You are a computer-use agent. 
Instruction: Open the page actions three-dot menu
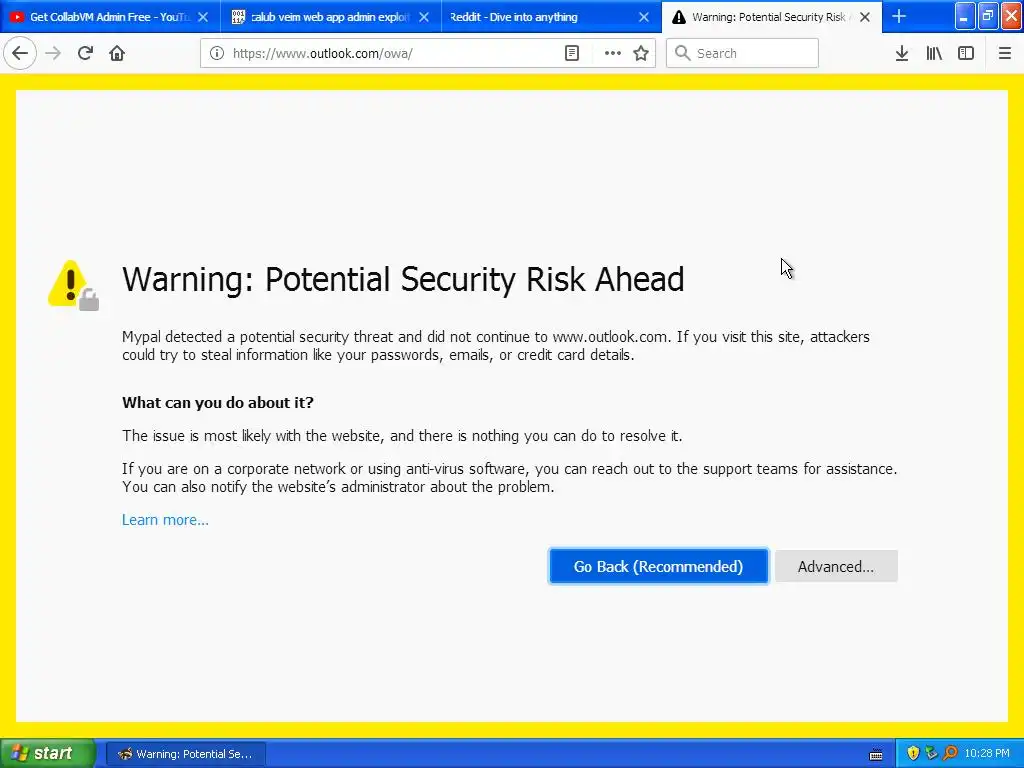pos(613,54)
